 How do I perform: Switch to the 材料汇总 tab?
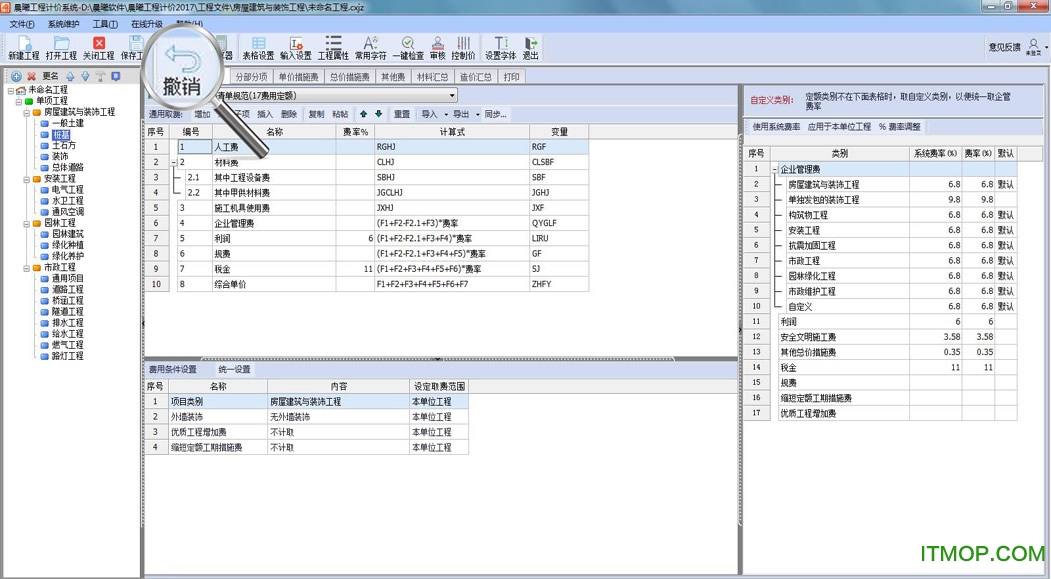[x=432, y=76]
